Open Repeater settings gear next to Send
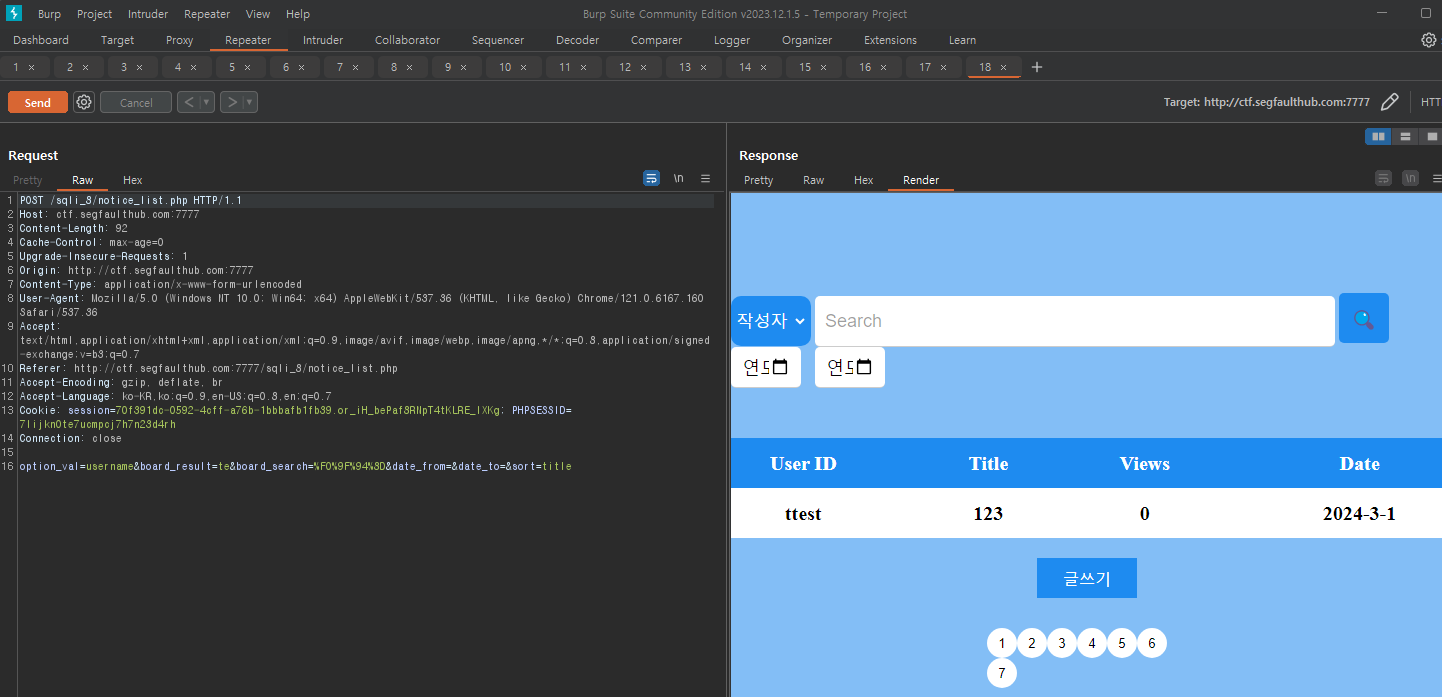Screen dimensions: 1442x697 coord(84,102)
